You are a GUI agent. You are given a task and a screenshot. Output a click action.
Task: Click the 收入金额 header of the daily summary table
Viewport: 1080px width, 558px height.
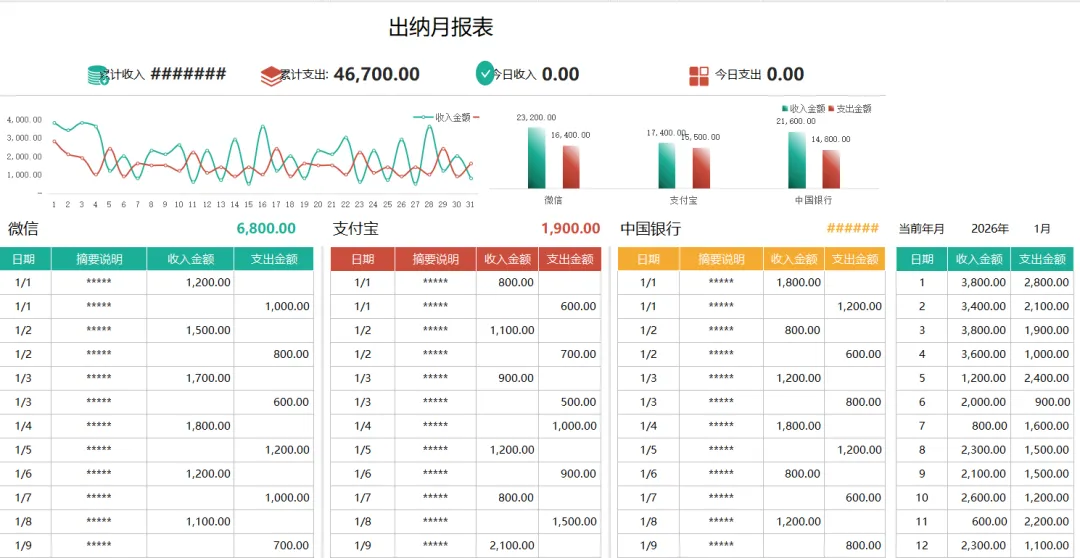[979, 259]
